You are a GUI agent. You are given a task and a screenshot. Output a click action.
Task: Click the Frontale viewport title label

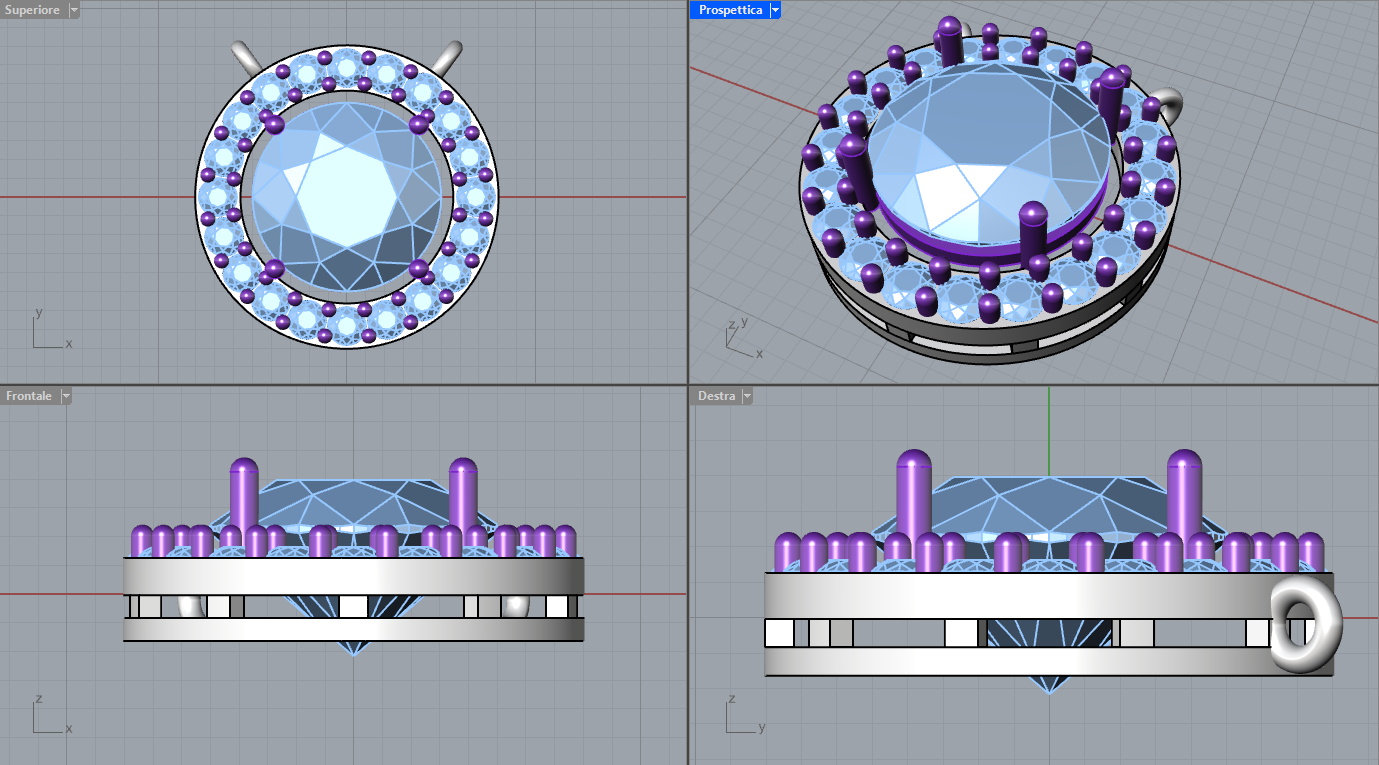coord(29,396)
